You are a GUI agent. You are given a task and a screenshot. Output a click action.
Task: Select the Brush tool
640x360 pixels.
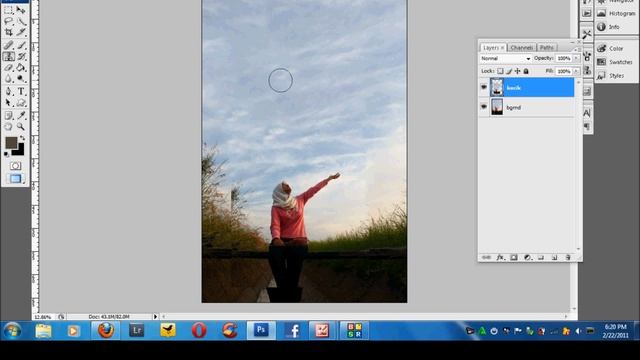21,45
